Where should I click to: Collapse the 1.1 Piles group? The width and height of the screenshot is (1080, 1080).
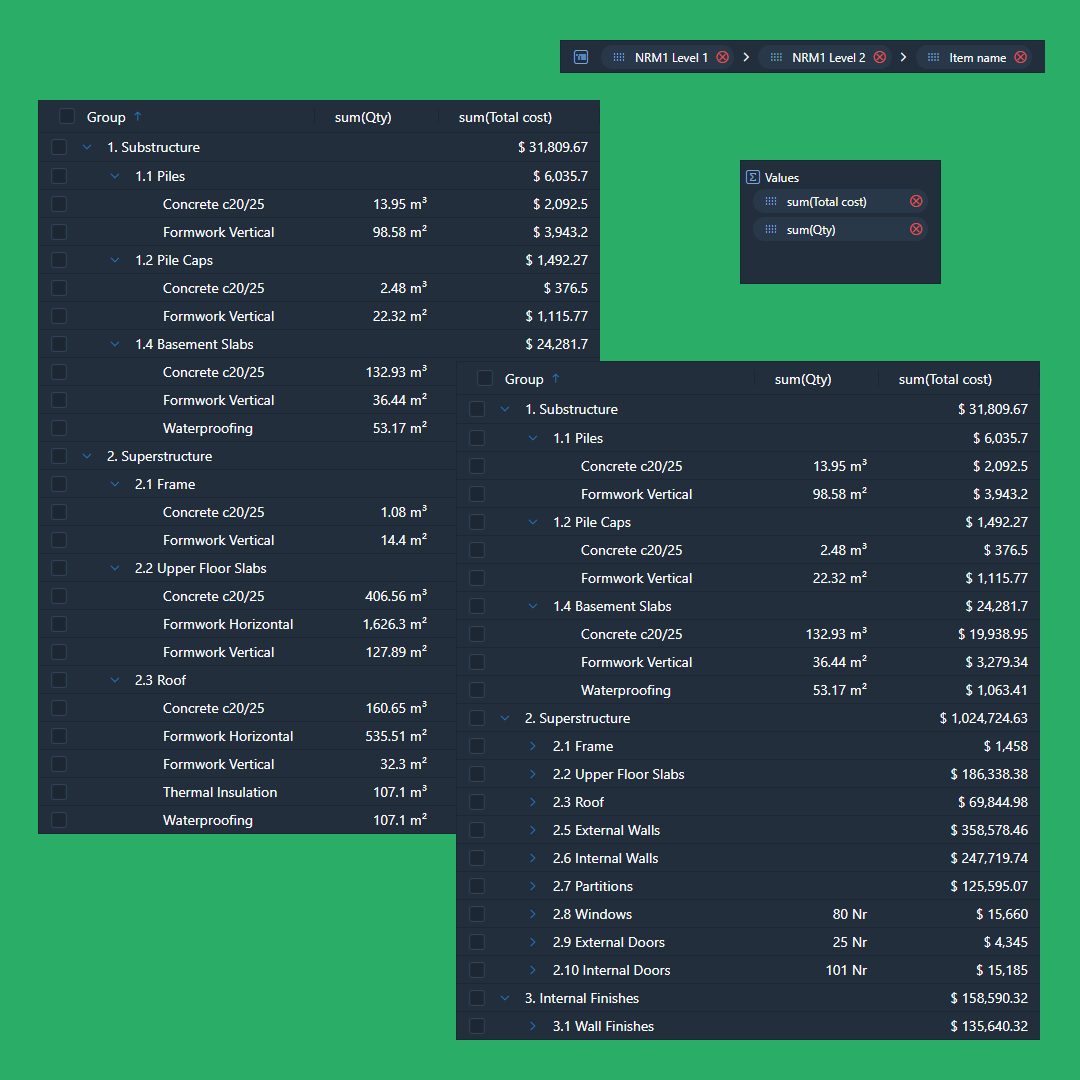pyautogui.click(x=534, y=438)
